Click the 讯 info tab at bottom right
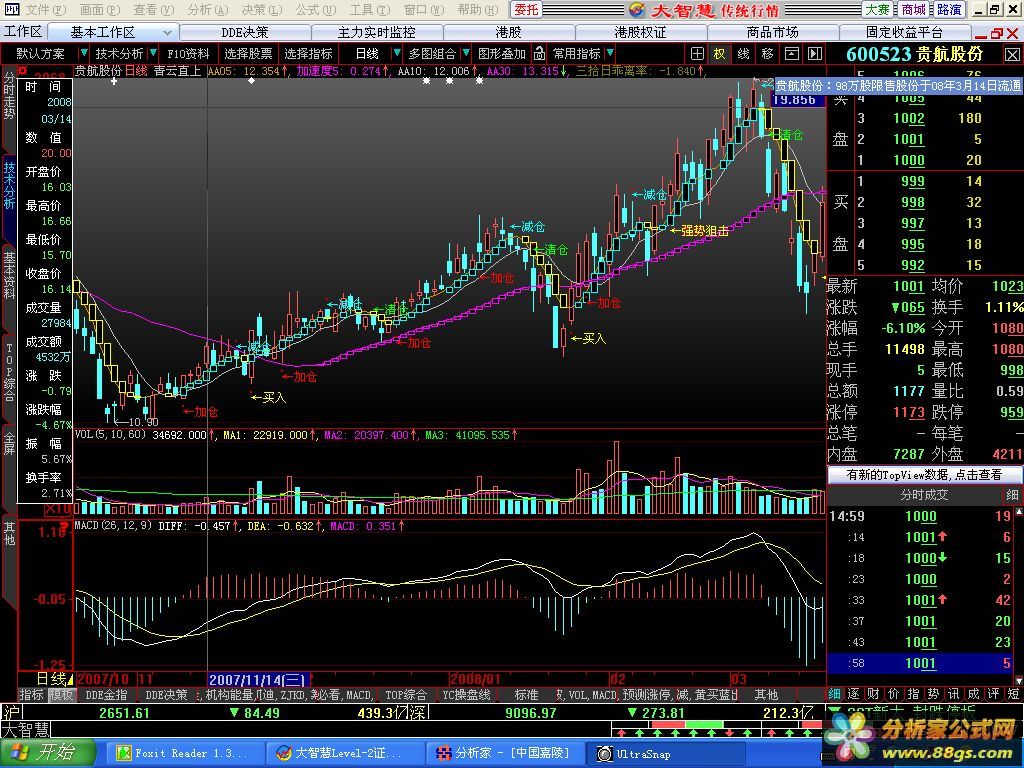 point(953,694)
